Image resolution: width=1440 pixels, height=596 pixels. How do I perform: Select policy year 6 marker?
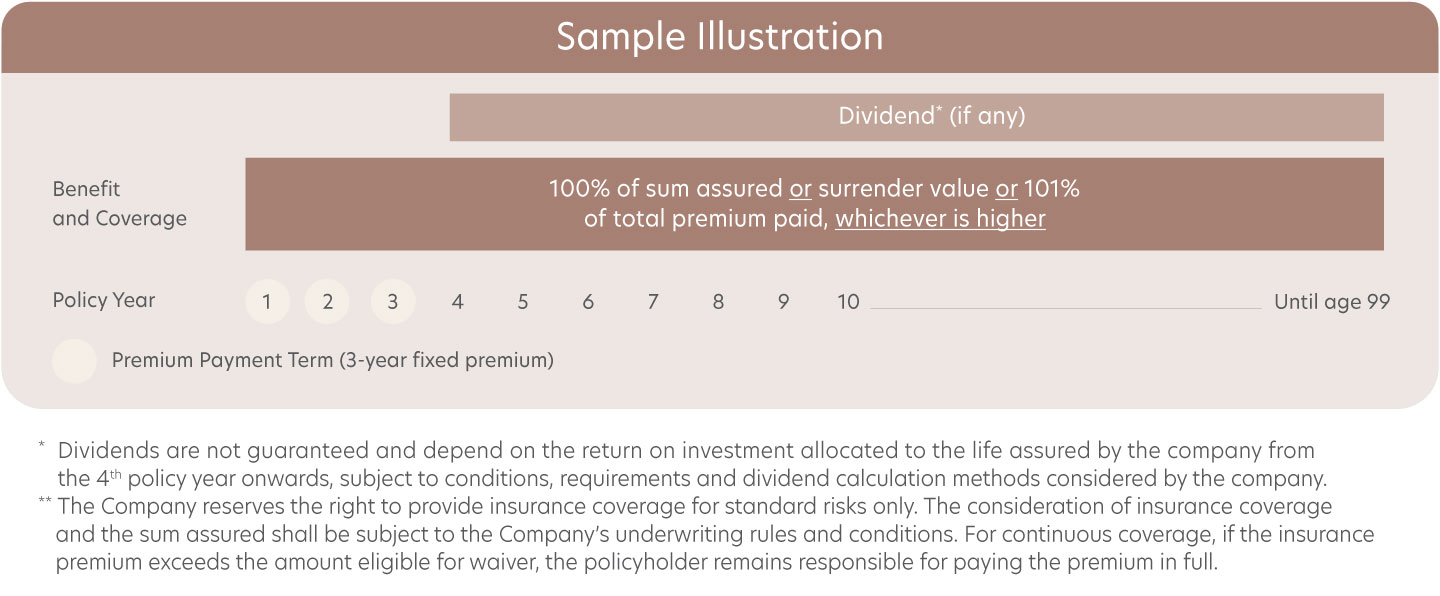coord(588,302)
